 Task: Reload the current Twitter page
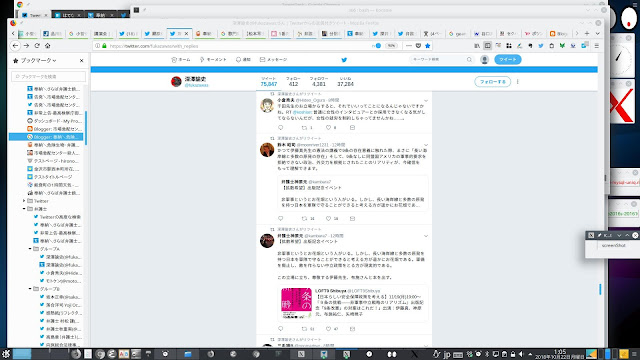(37, 46)
